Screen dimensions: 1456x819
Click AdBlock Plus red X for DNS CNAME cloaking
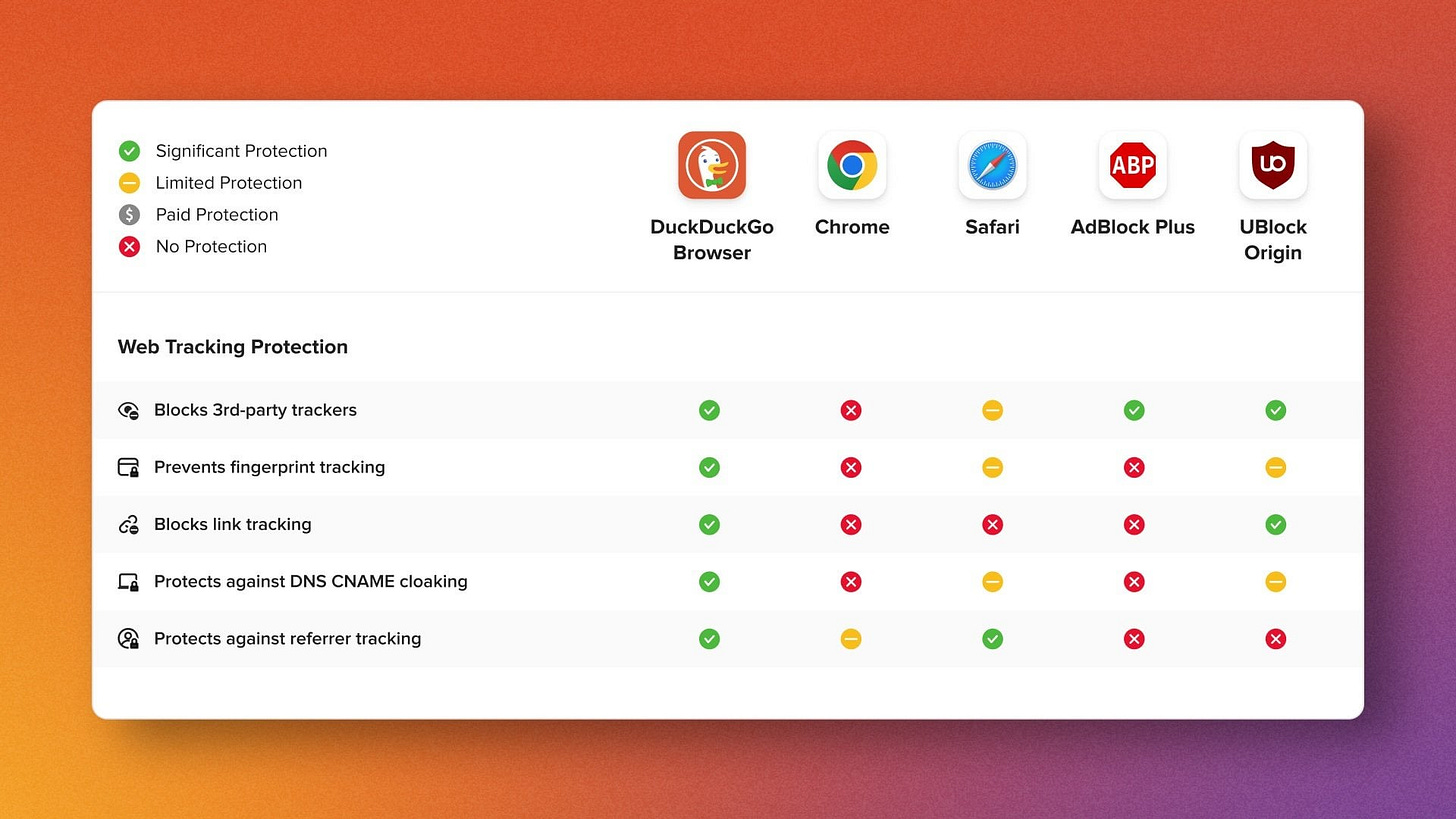coord(1134,582)
